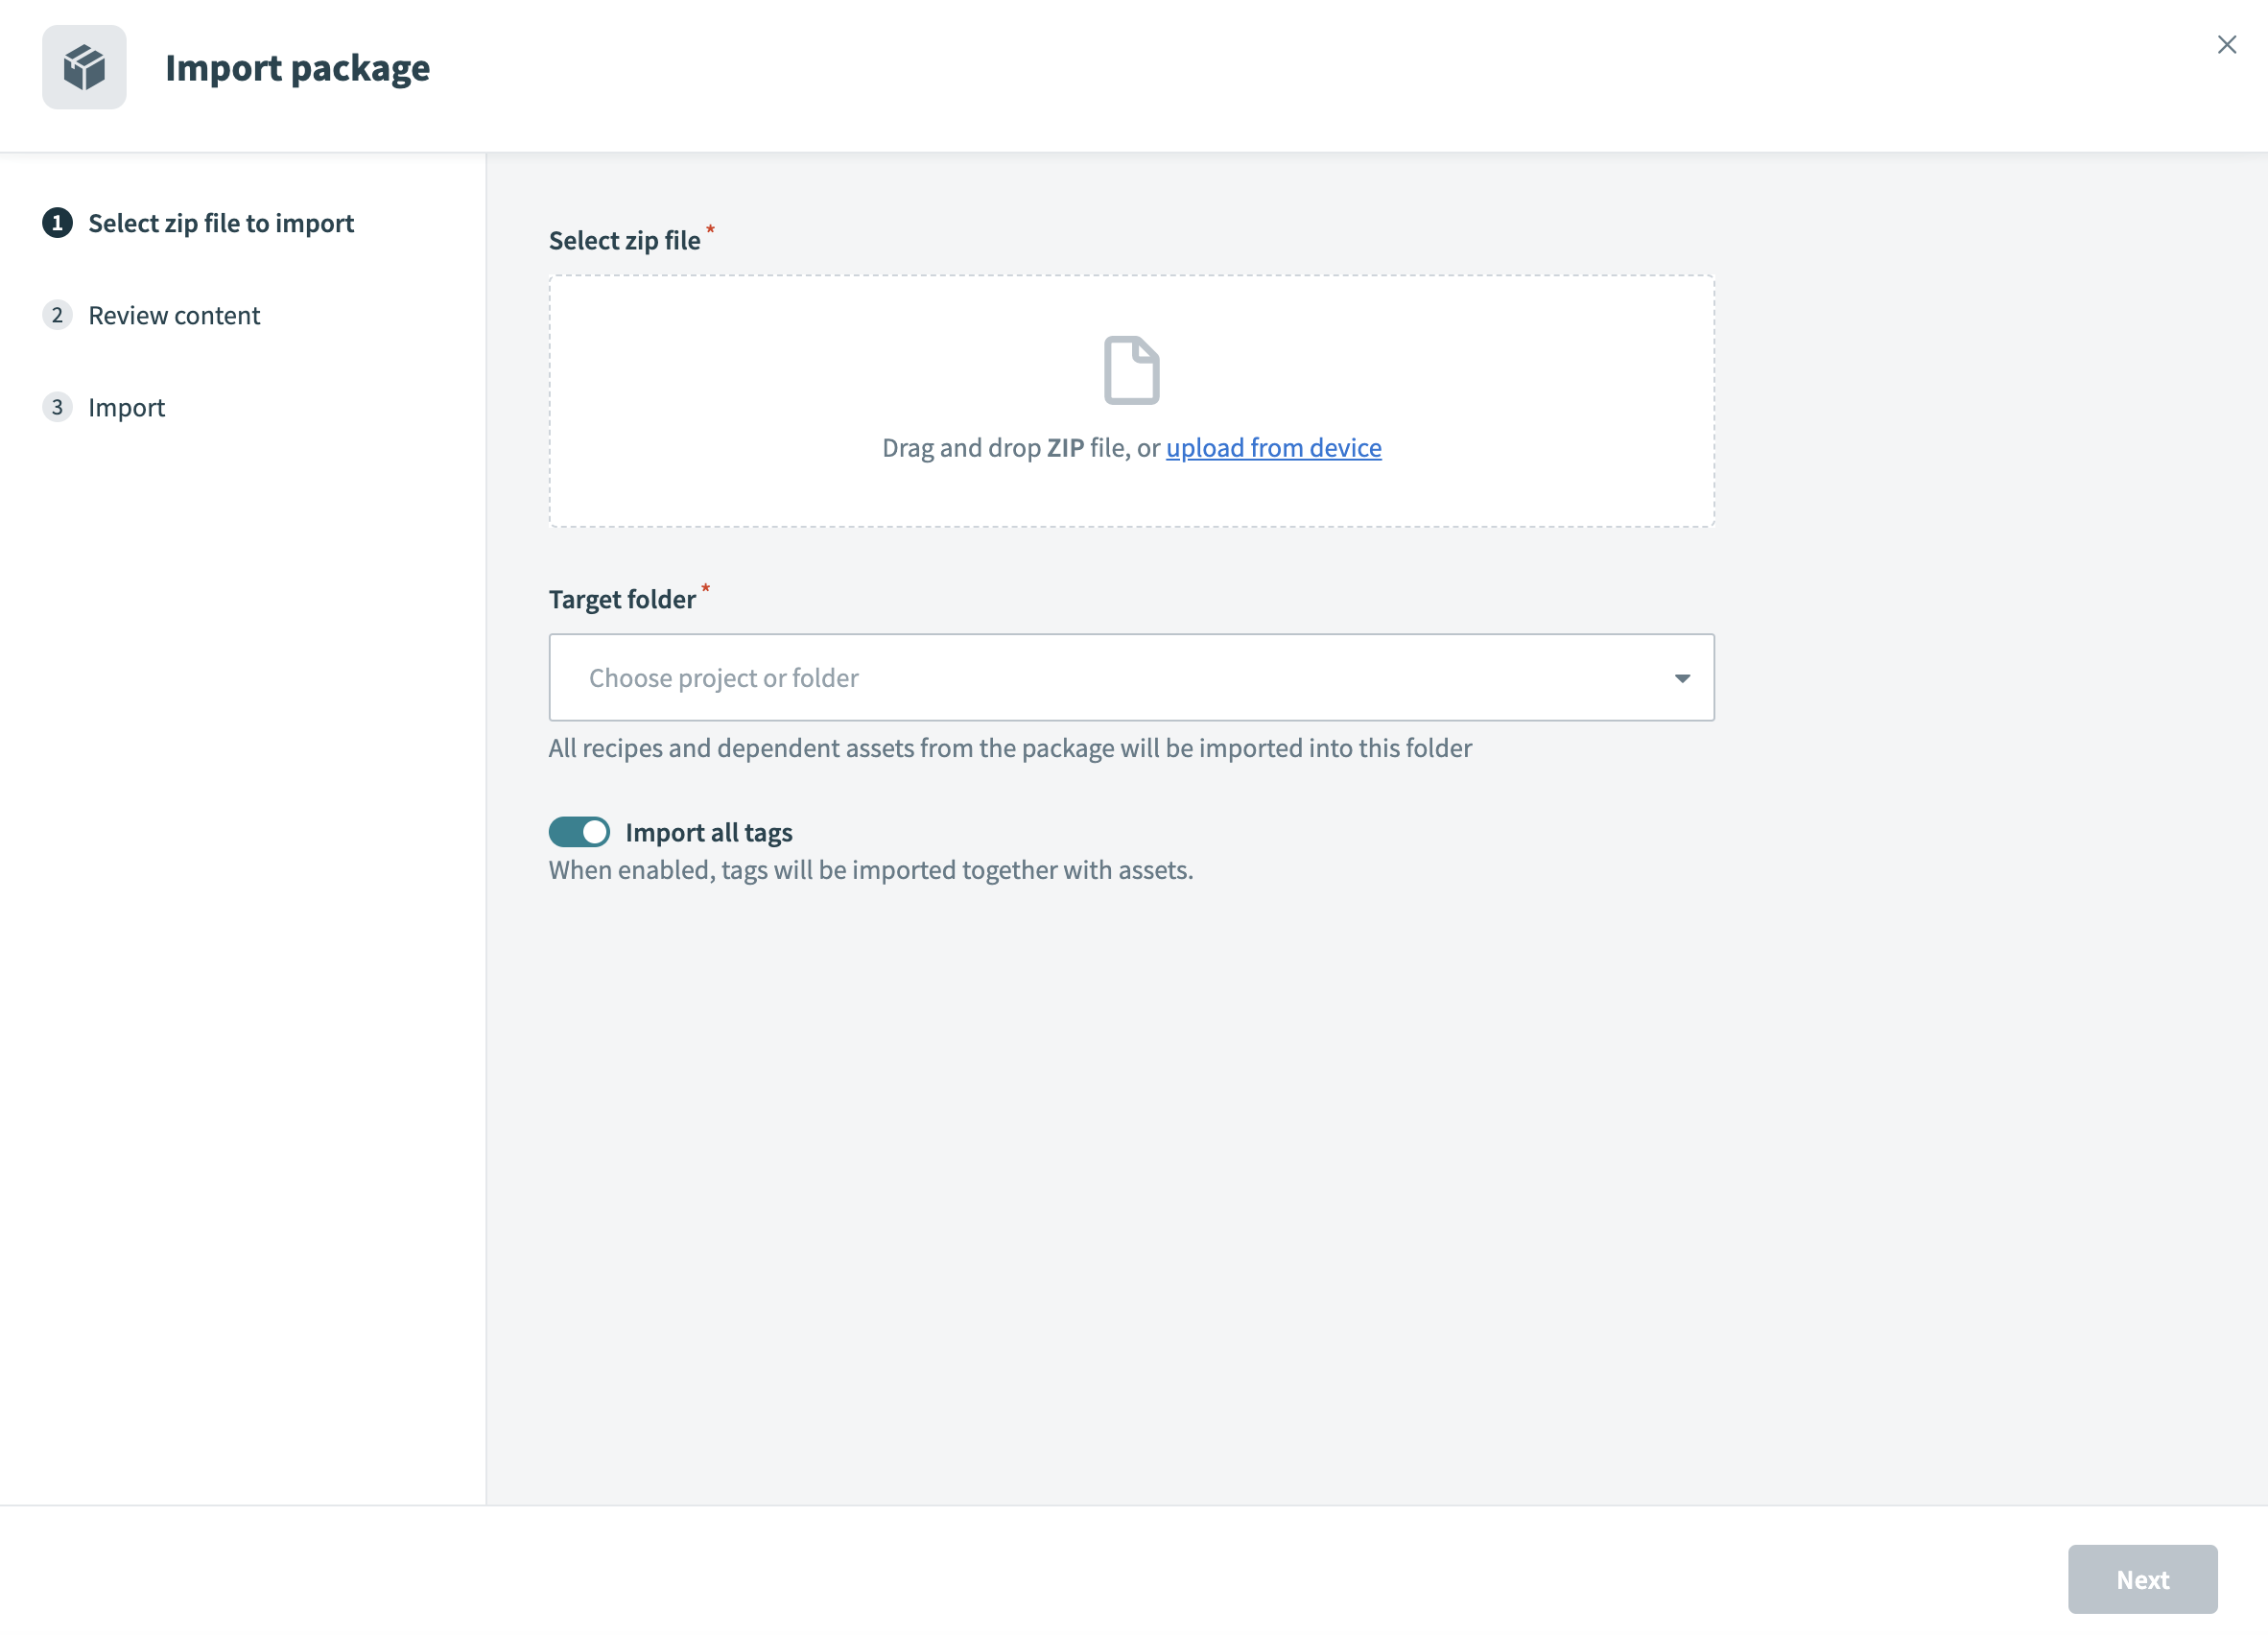Click the step circle numbered 3
This screenshot has width=2268, height=1635.
pos(57,406)
